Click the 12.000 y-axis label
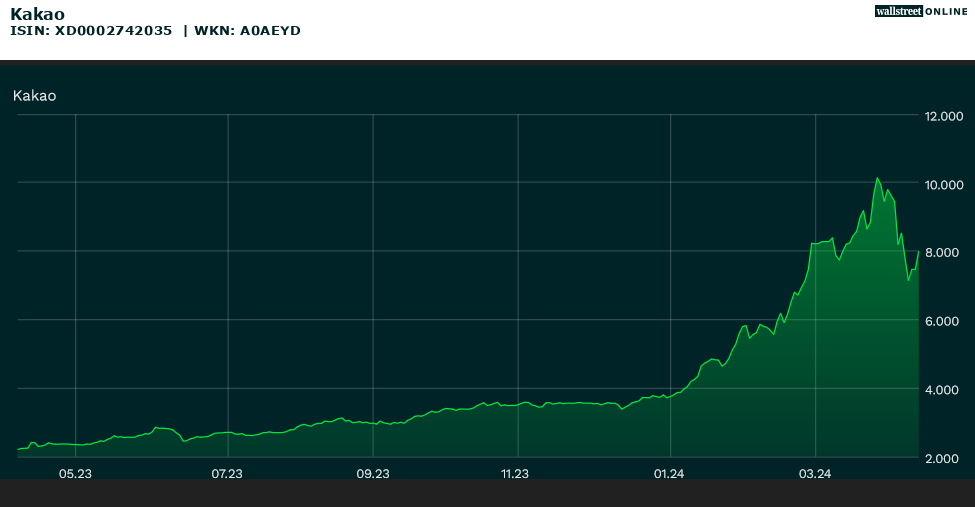 click(944, 116)
